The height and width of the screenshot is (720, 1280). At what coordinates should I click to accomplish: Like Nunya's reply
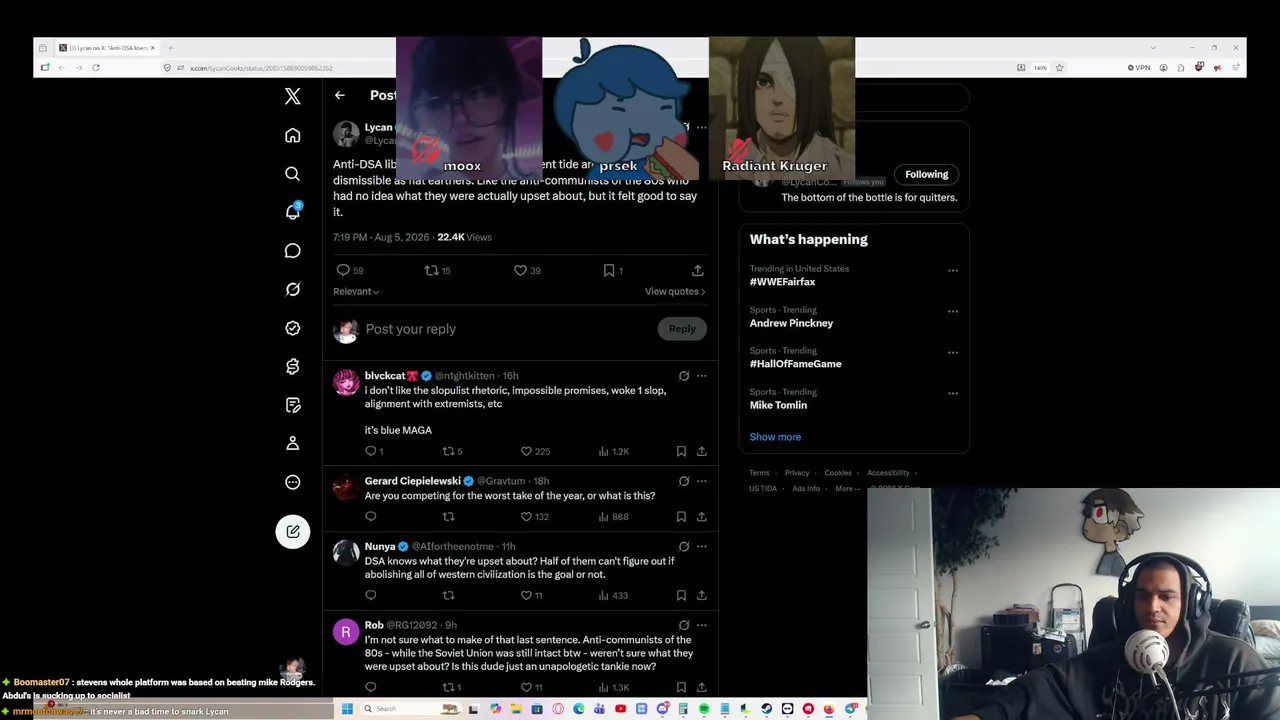click(x=532, y=596)
